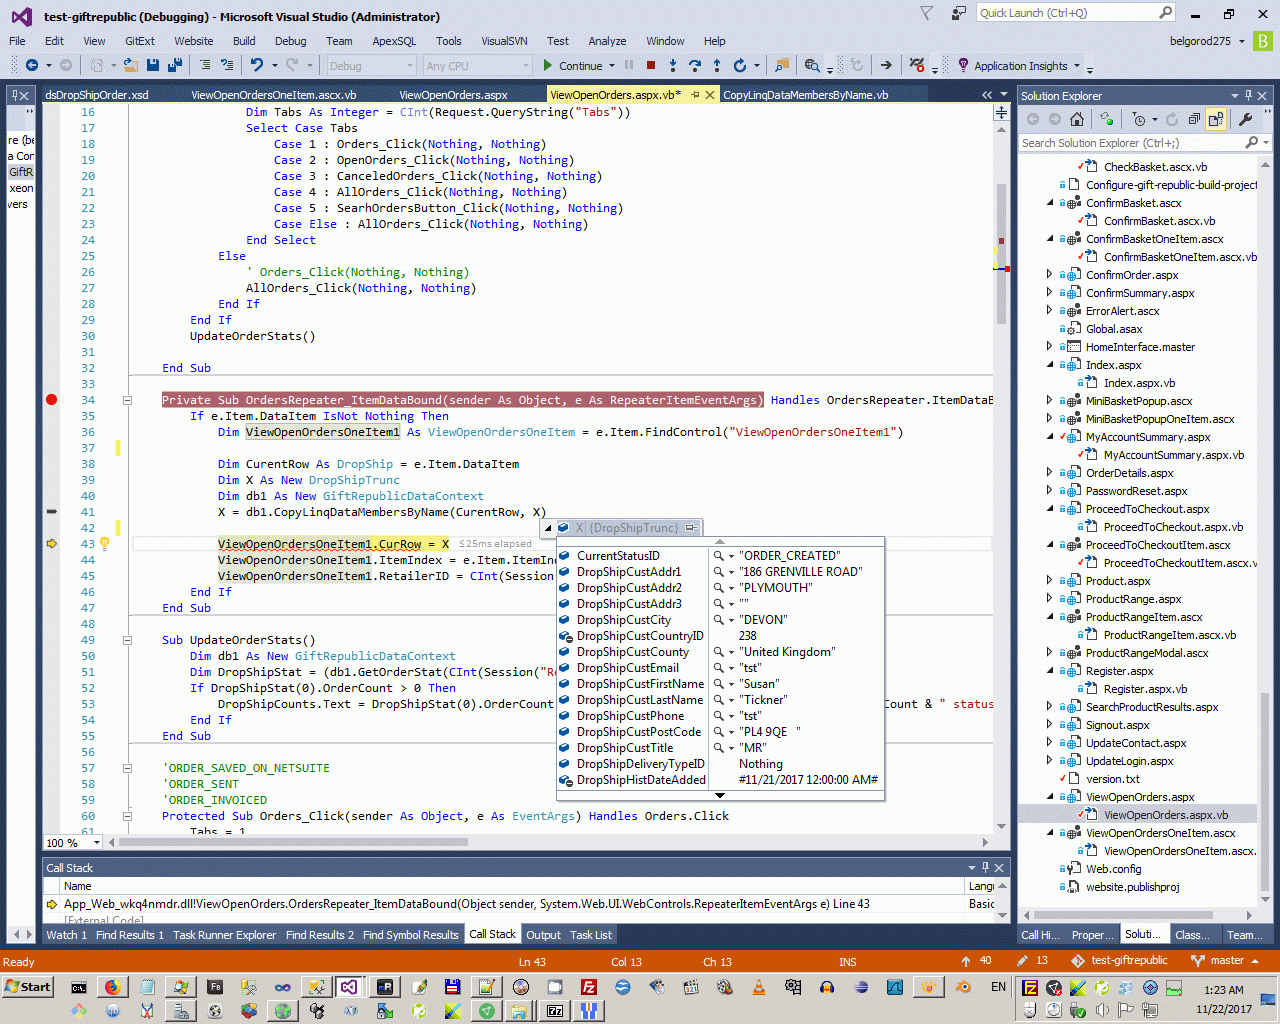Stop debugging with the red square icon

(x=651, y=66)
